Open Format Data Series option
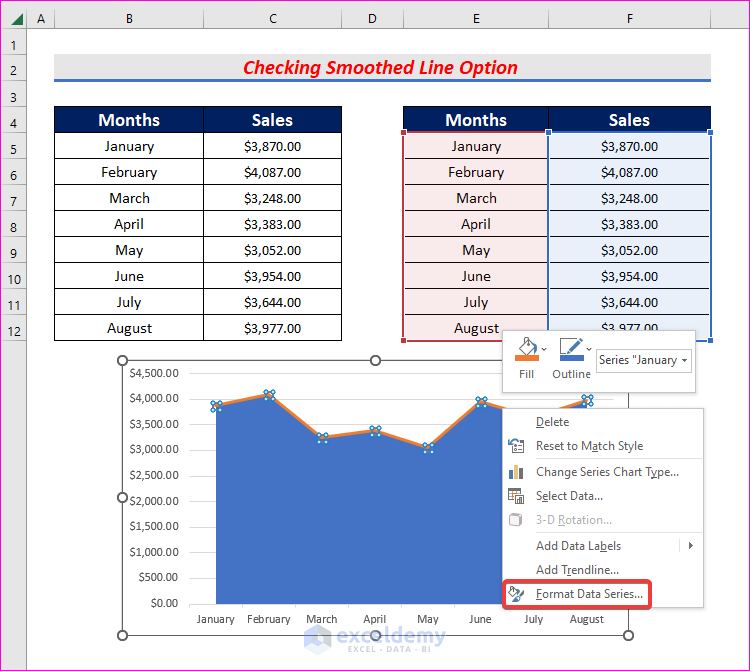 coord(589,594)
